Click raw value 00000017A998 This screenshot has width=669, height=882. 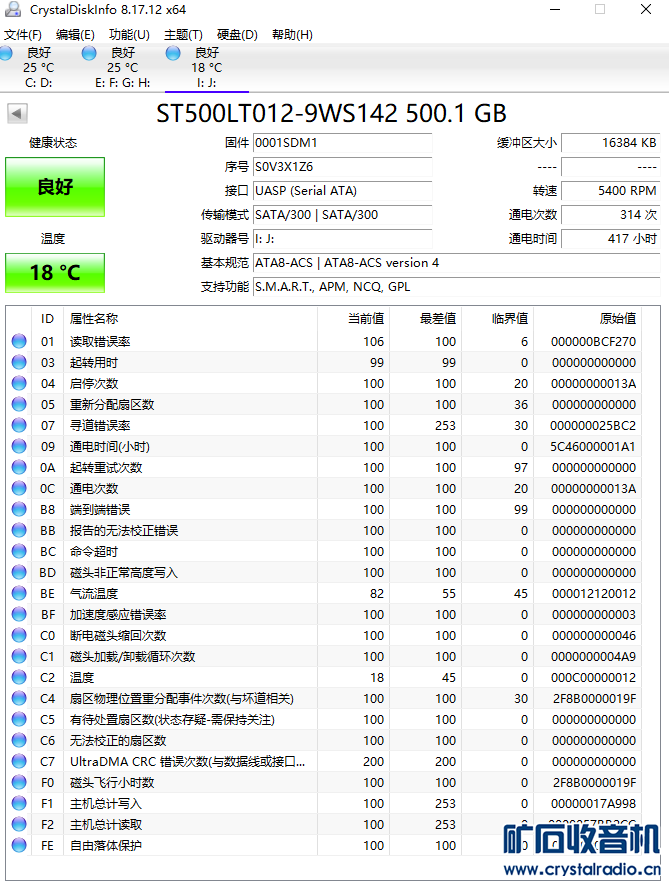594,803
